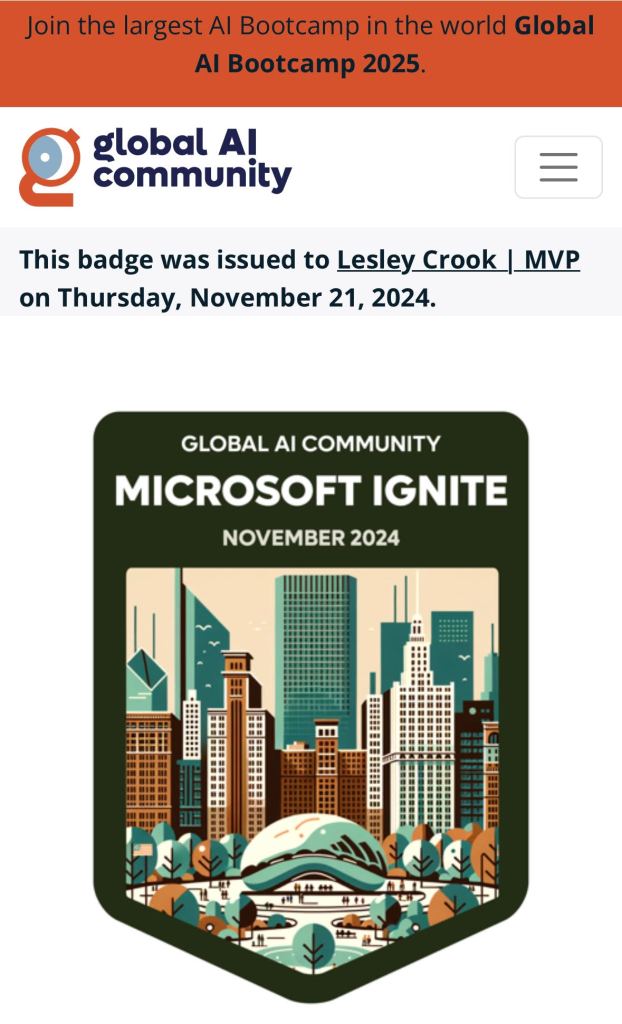Click the "MICROSOFT IGNITE" badge title
The image size is (622, 1024).
pos(311,491)
